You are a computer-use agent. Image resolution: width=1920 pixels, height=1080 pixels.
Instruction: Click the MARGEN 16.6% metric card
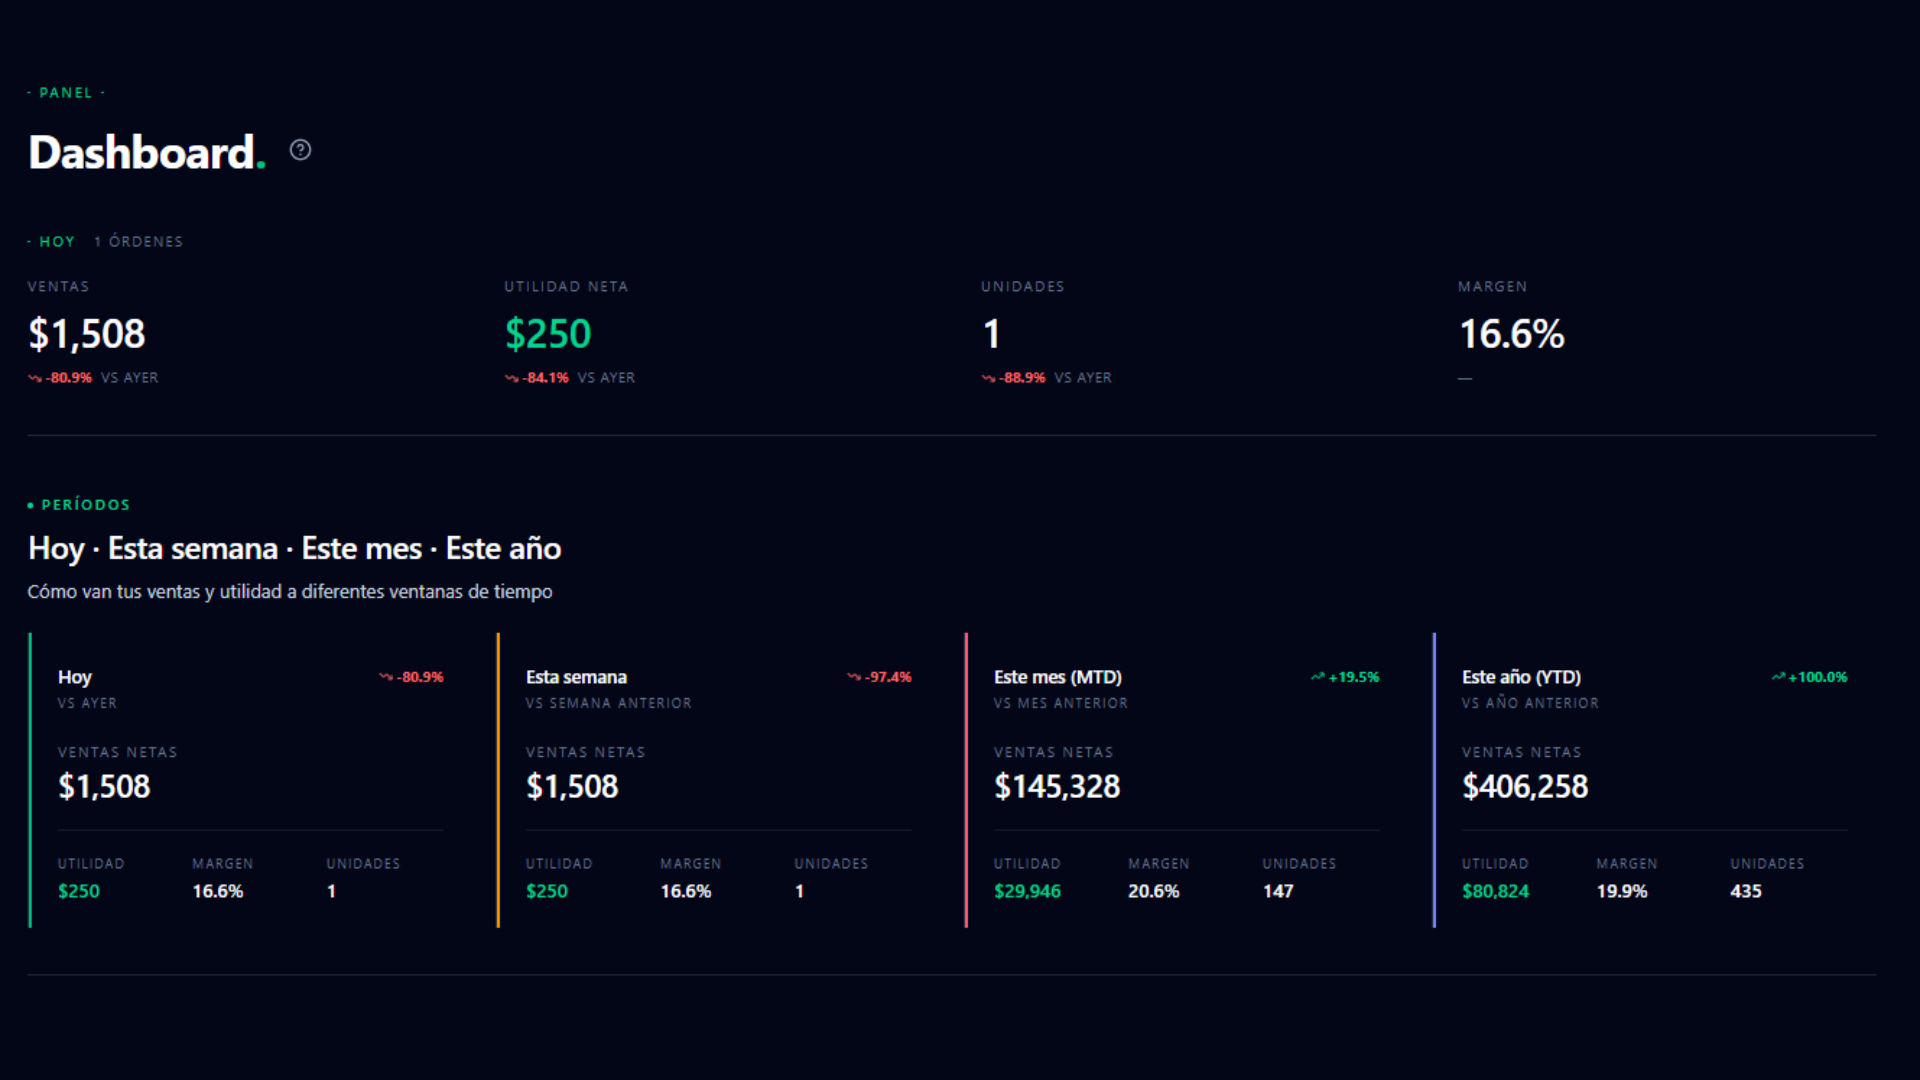tap(1512, 334)
